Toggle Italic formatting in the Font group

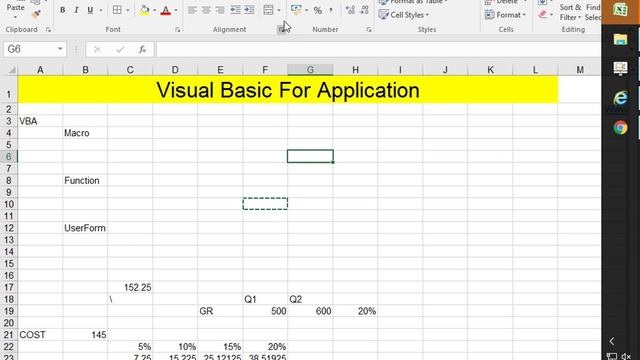click(76, 10)
